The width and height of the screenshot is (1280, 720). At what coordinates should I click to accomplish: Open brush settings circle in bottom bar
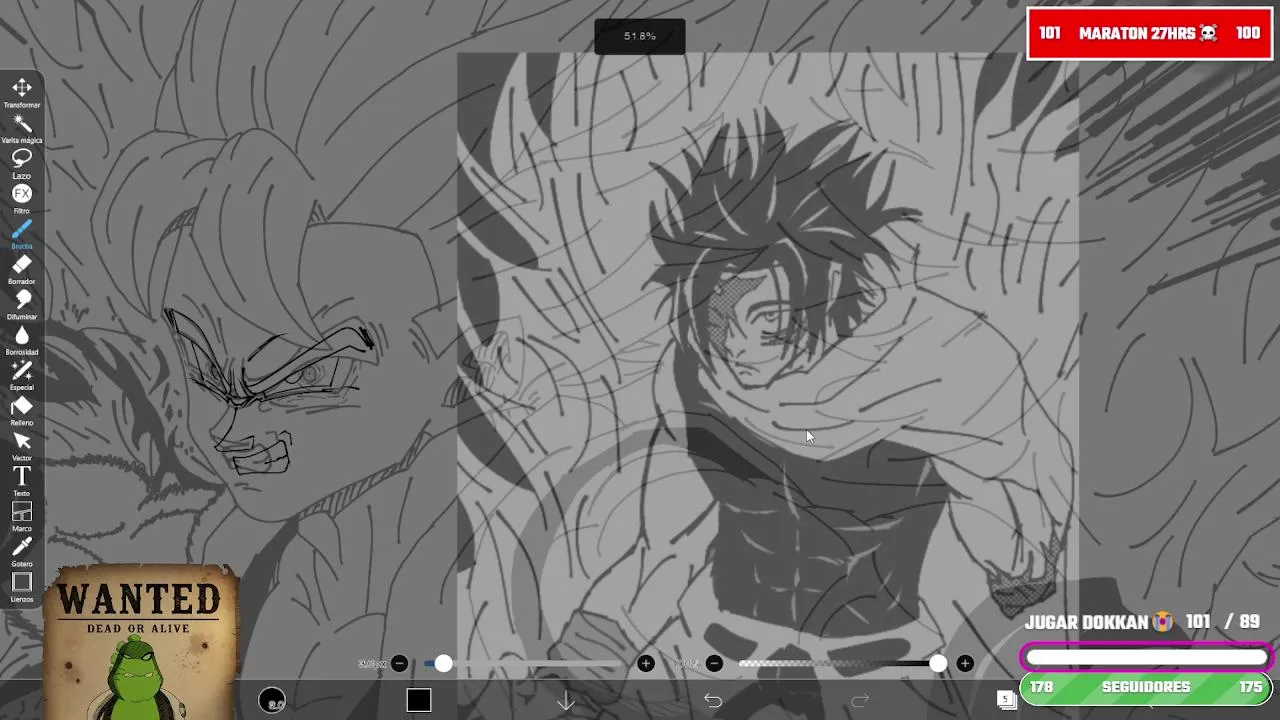point(272,701)
